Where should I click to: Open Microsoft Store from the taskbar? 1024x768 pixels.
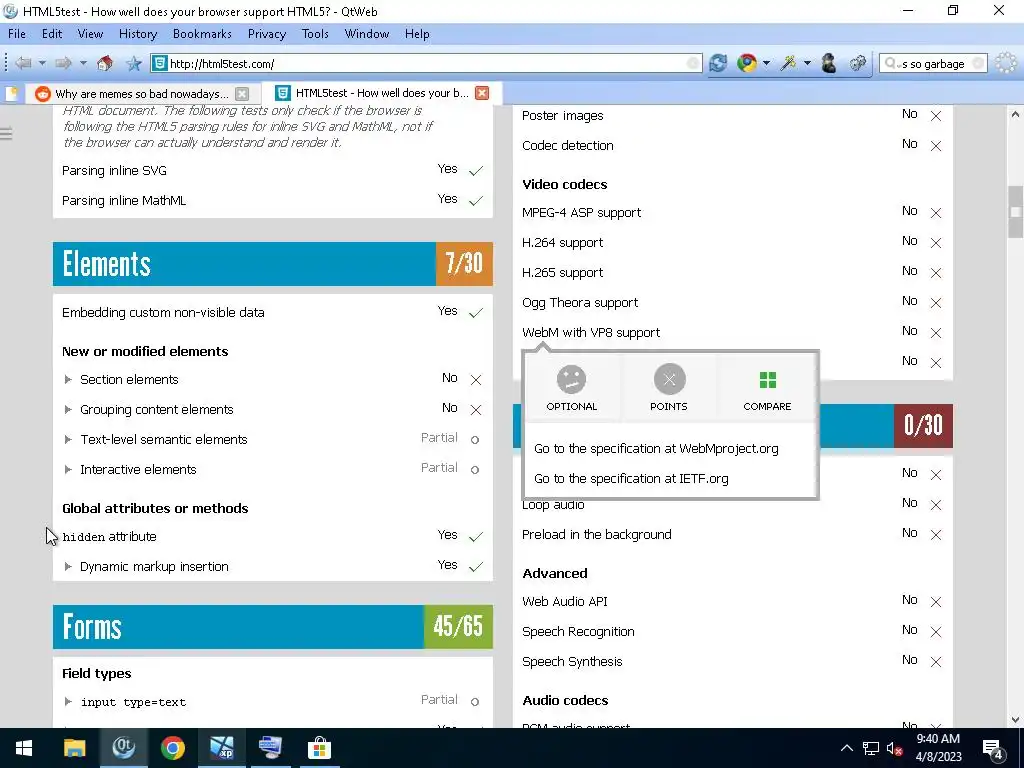coord(319,748)
